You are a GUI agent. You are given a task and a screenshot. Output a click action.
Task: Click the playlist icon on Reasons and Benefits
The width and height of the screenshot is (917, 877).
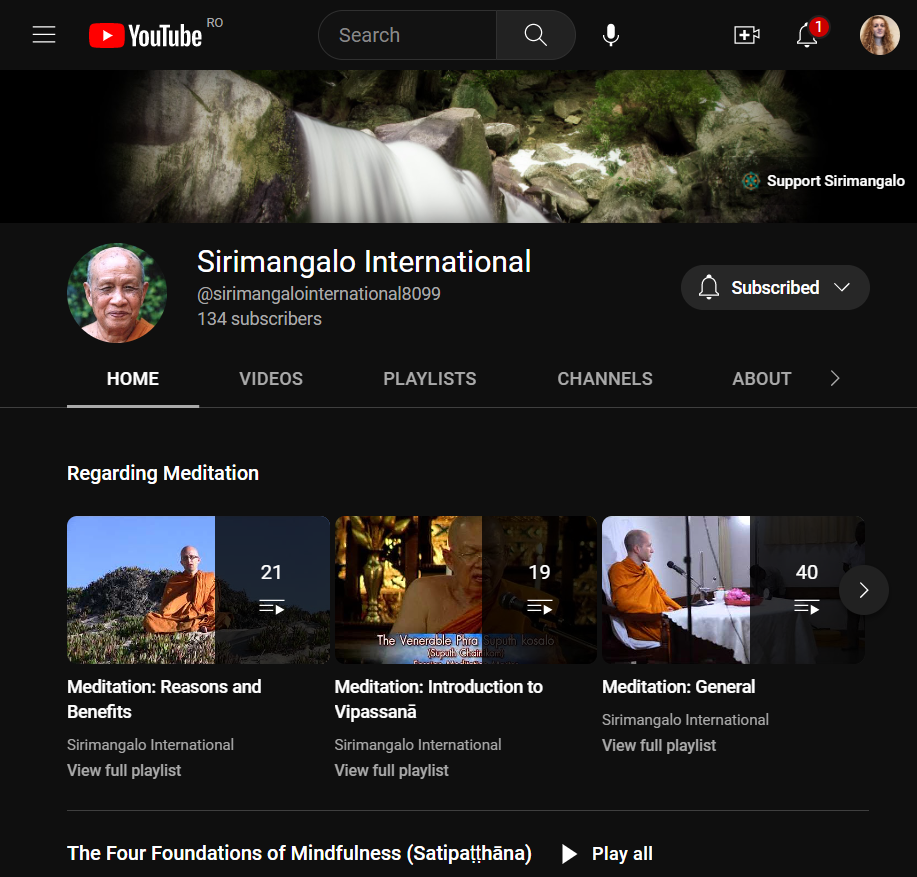tap(271, 607)
